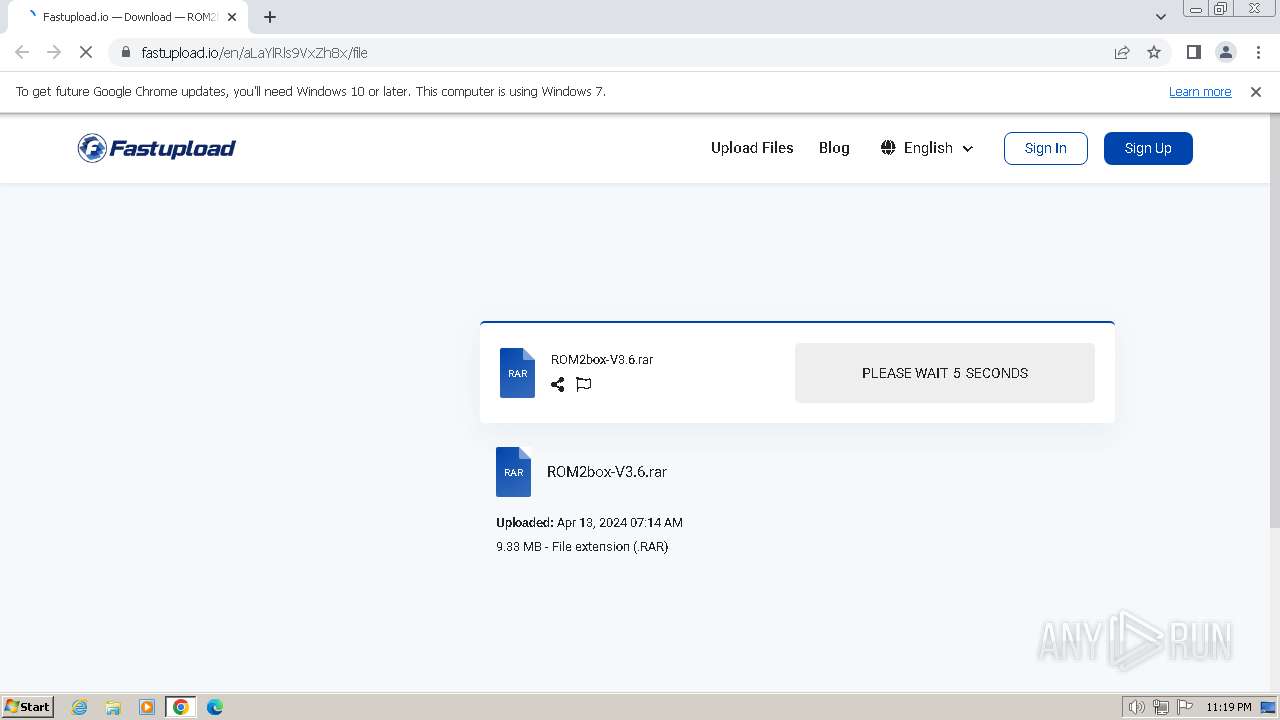Click Chrome icon in taskbar

181,707
